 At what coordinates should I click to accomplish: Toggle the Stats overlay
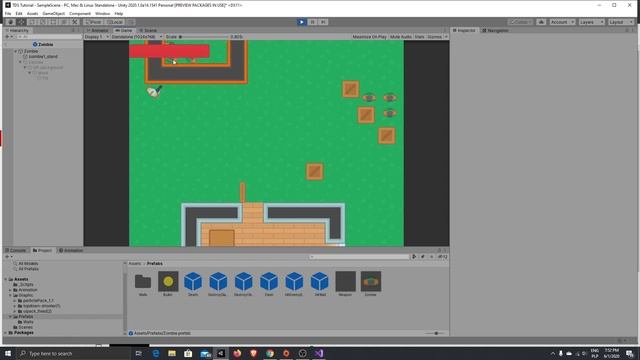tap(420, 37)
